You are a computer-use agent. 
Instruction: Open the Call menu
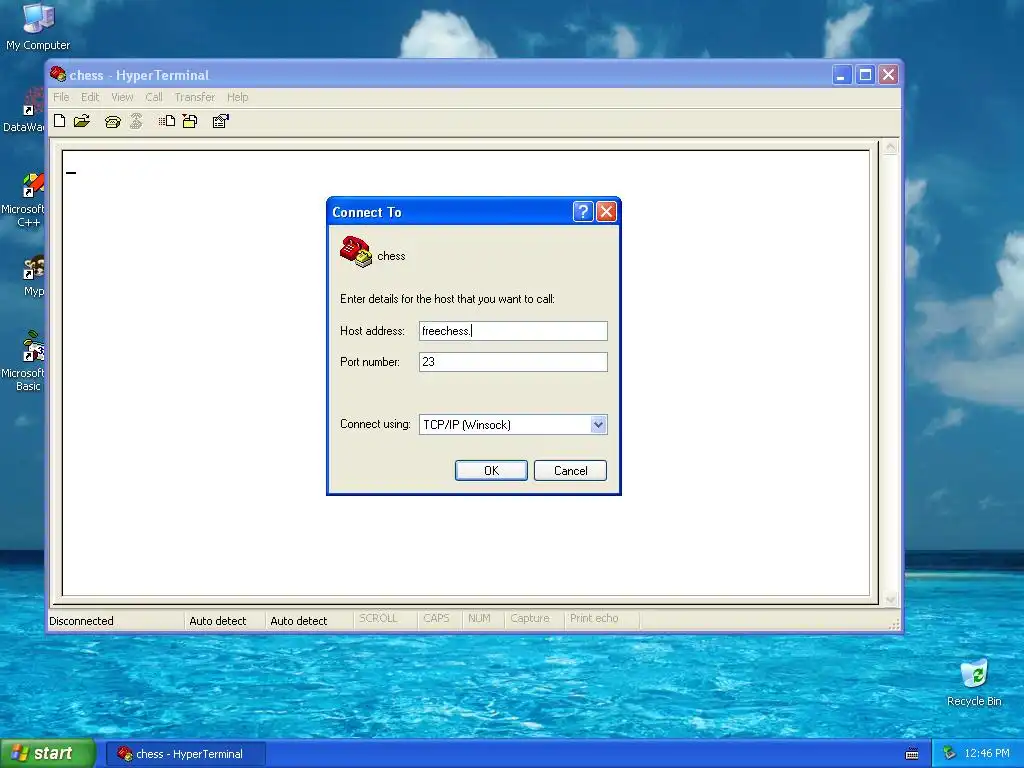coord(153,97)
